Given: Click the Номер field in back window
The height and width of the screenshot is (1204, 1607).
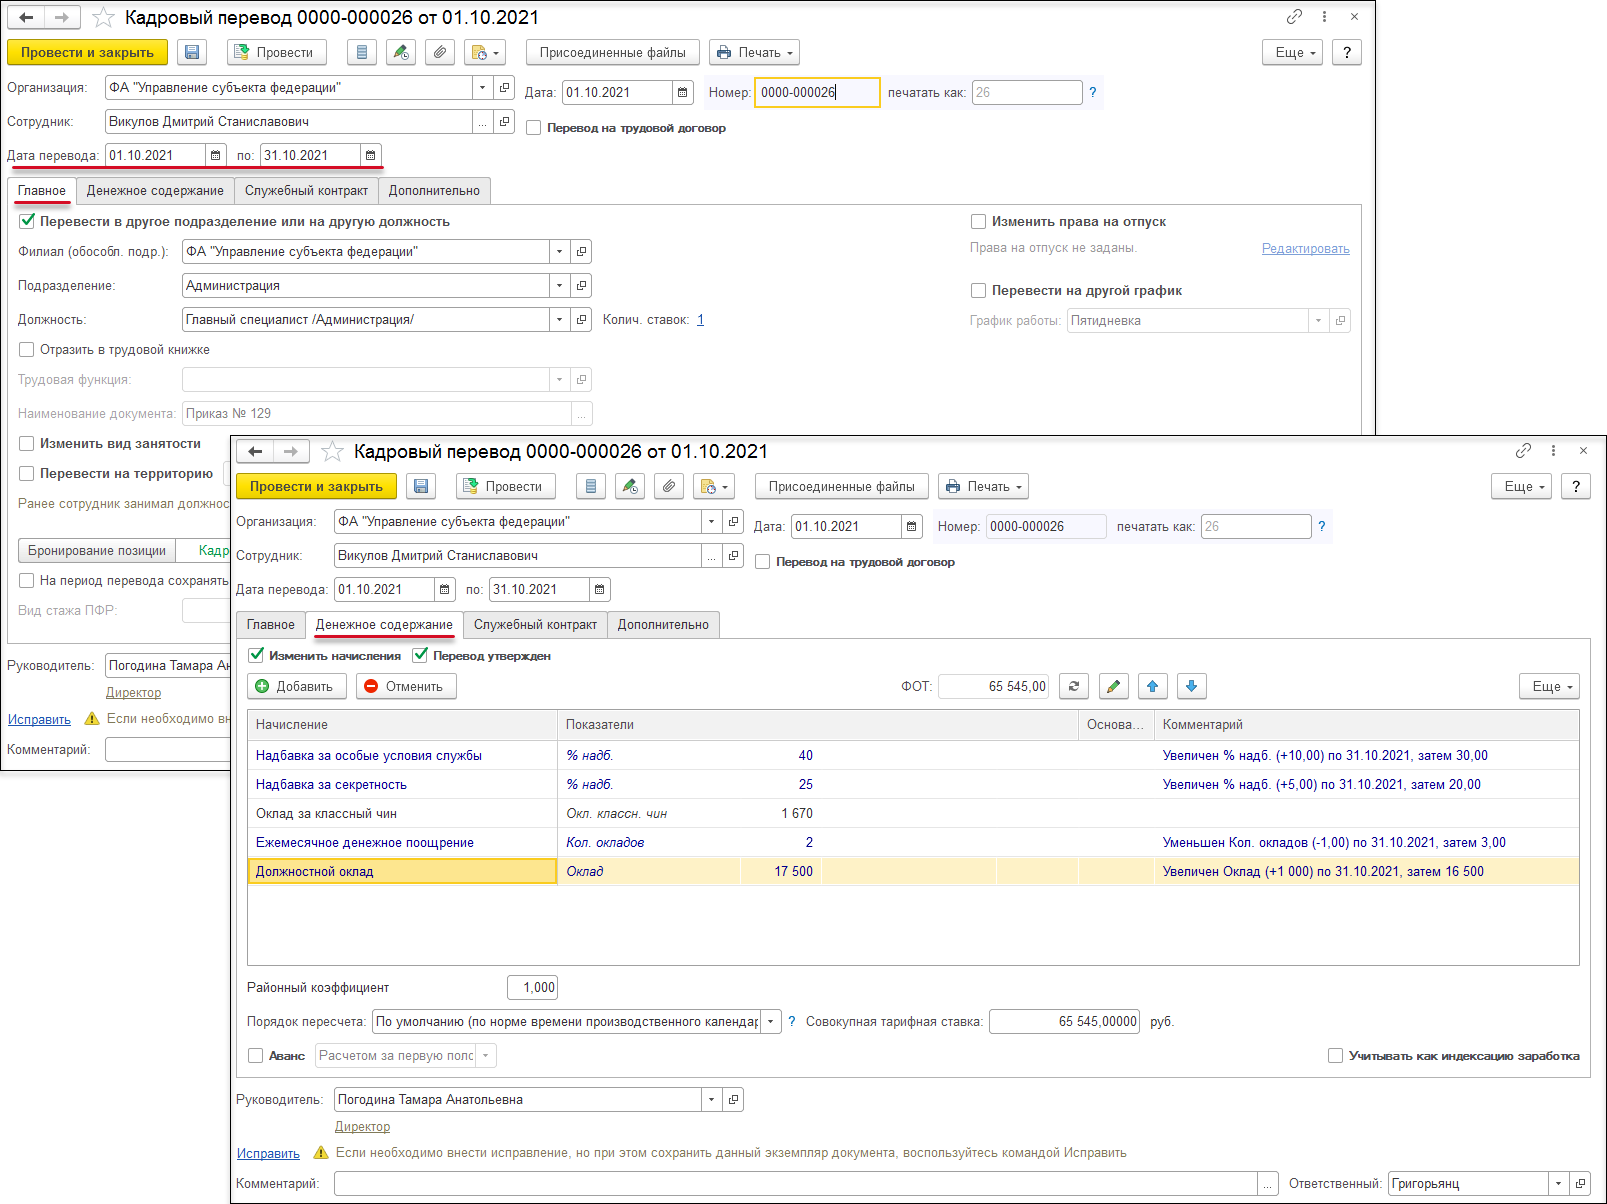Looking at the screenshot, I should pyautogui.click(x=815, y=92).
